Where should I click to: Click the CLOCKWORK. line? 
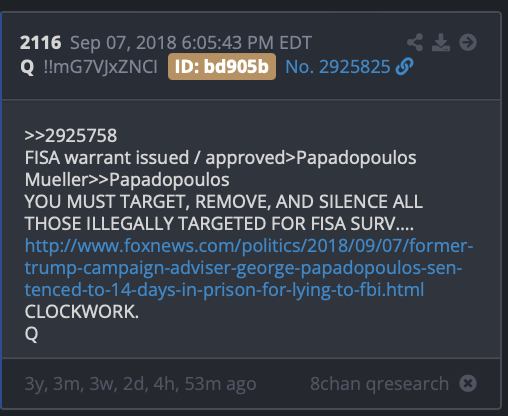pyautogui.click(x=82, y=312)
